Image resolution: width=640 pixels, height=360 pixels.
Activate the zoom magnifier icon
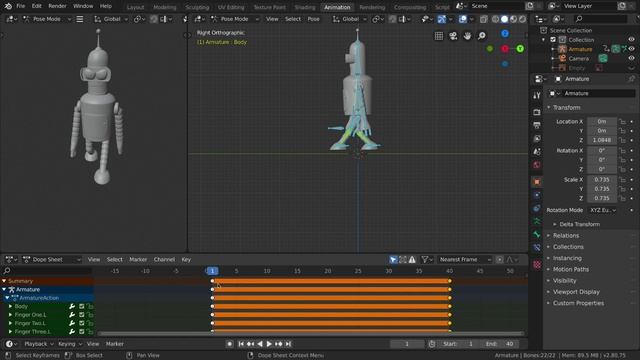(482, 36)
